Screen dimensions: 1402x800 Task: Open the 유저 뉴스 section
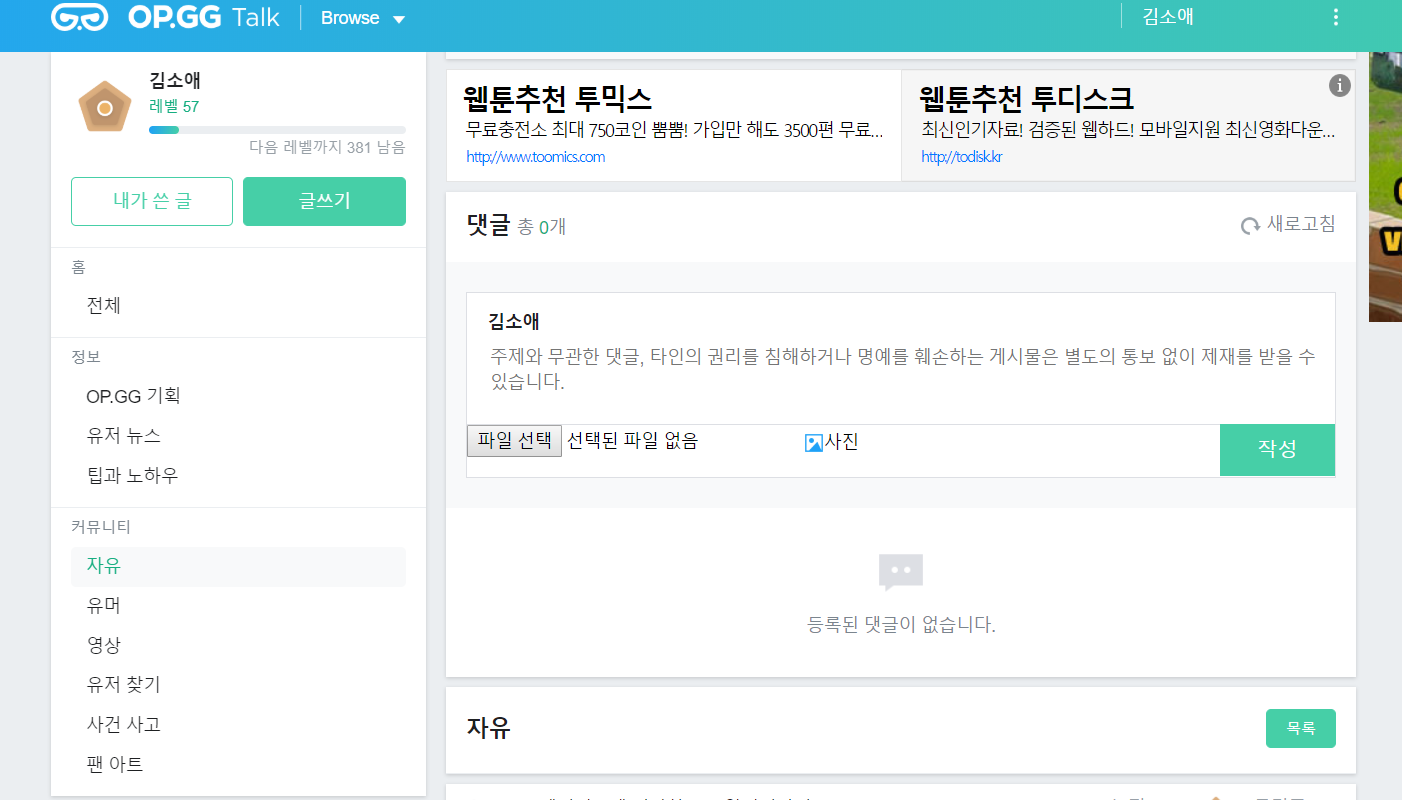(123, 435)
